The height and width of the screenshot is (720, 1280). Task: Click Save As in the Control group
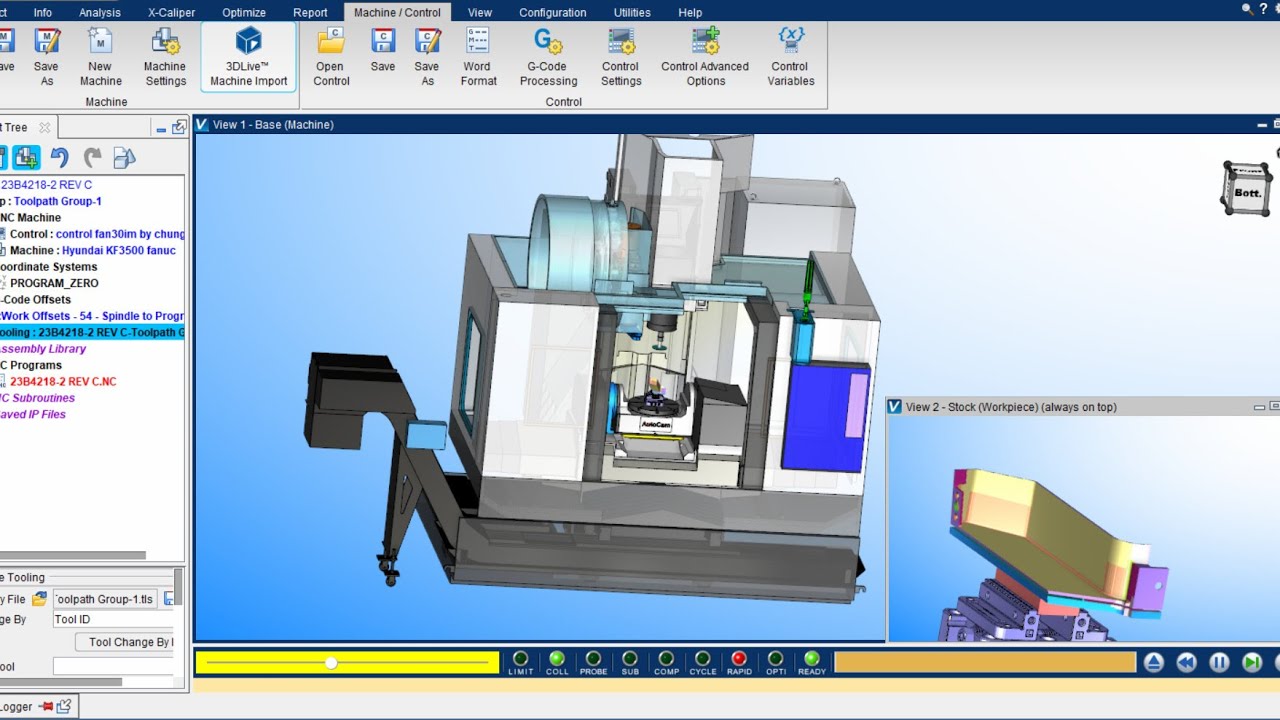[427, 57]
